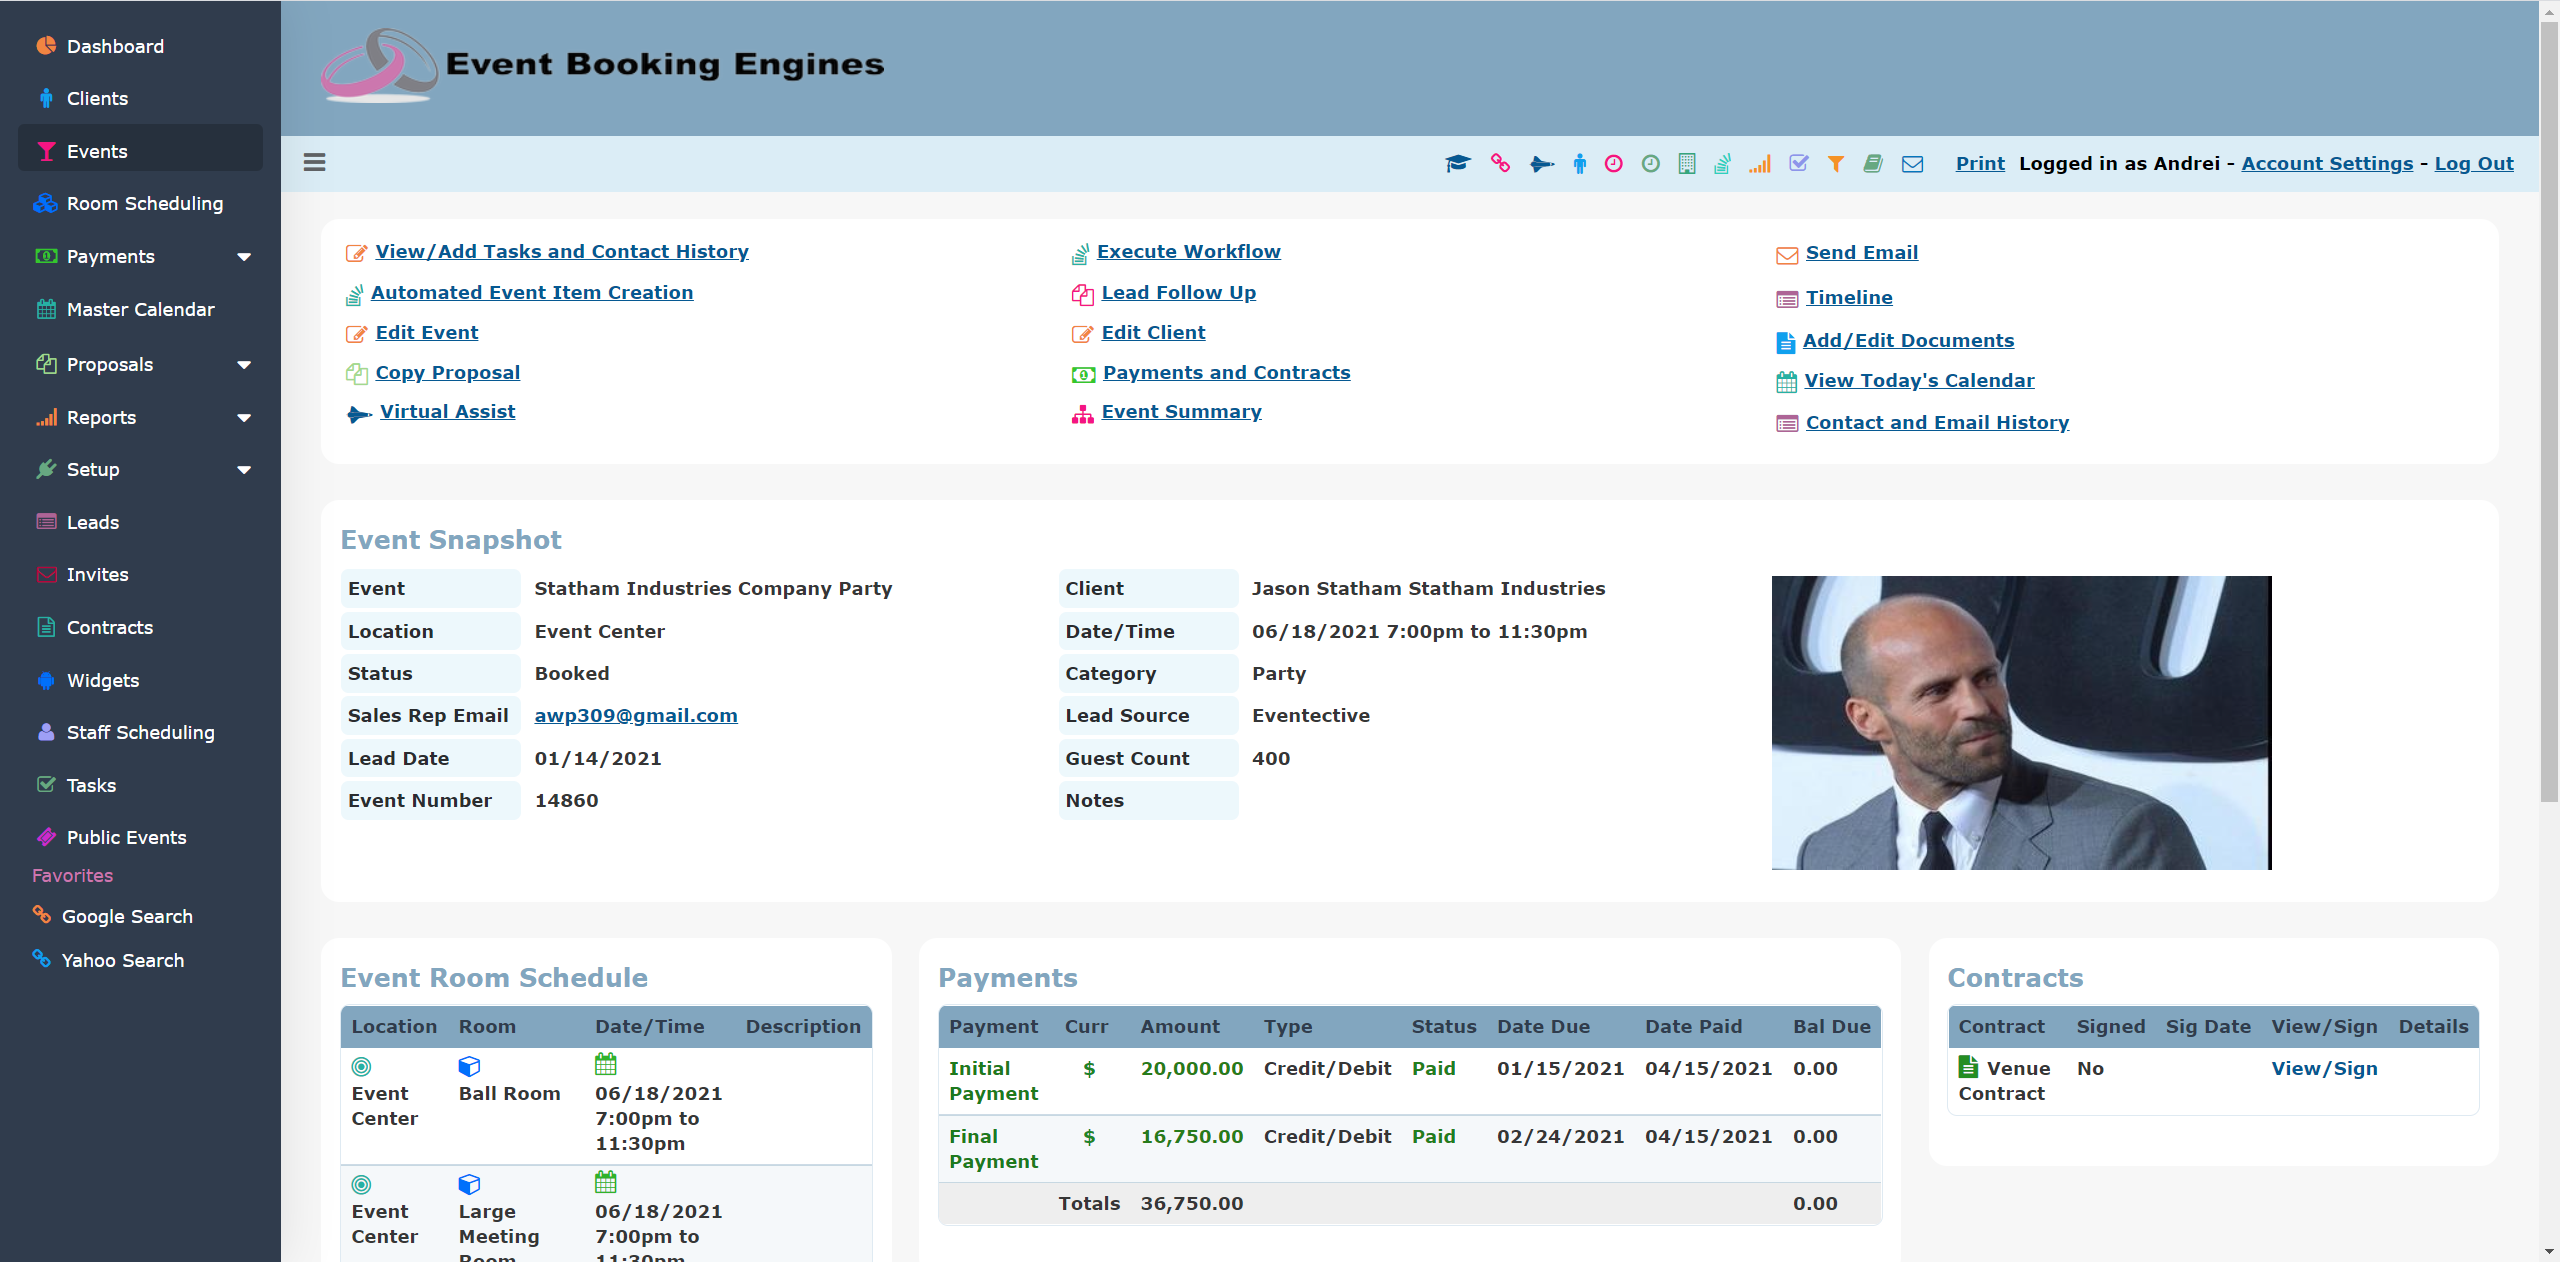The width and height of the screenshot is (2560, 1262).
Task: Go to Master Calendar in sidebar
Action: (x=140, y=310)
